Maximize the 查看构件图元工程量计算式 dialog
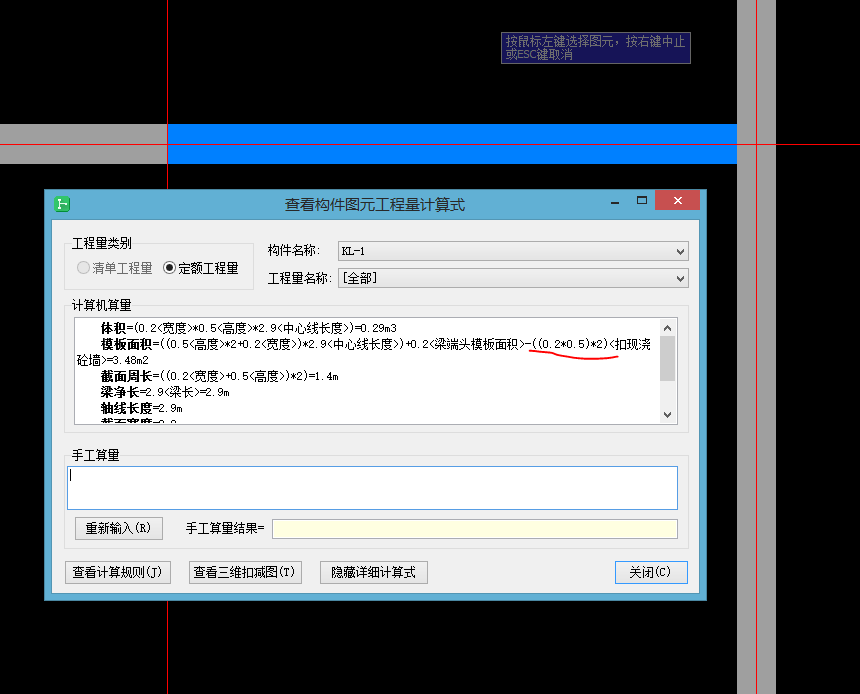 (642, 201)
